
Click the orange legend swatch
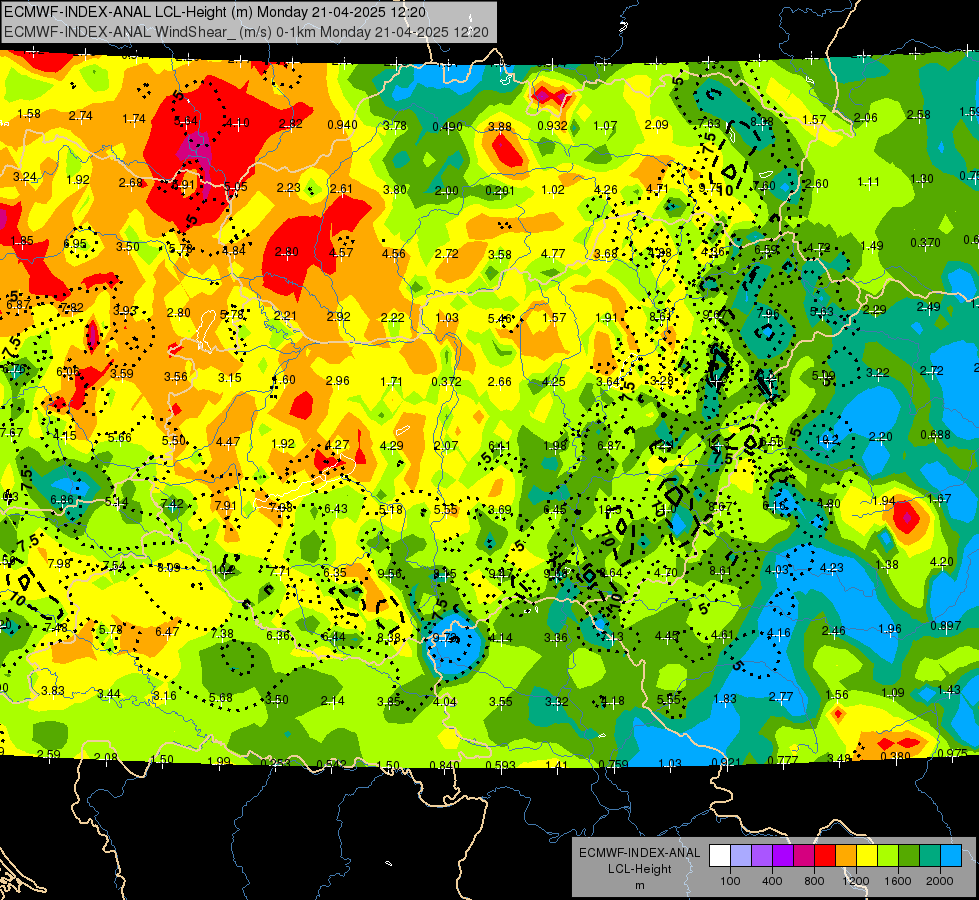point(846,855)
